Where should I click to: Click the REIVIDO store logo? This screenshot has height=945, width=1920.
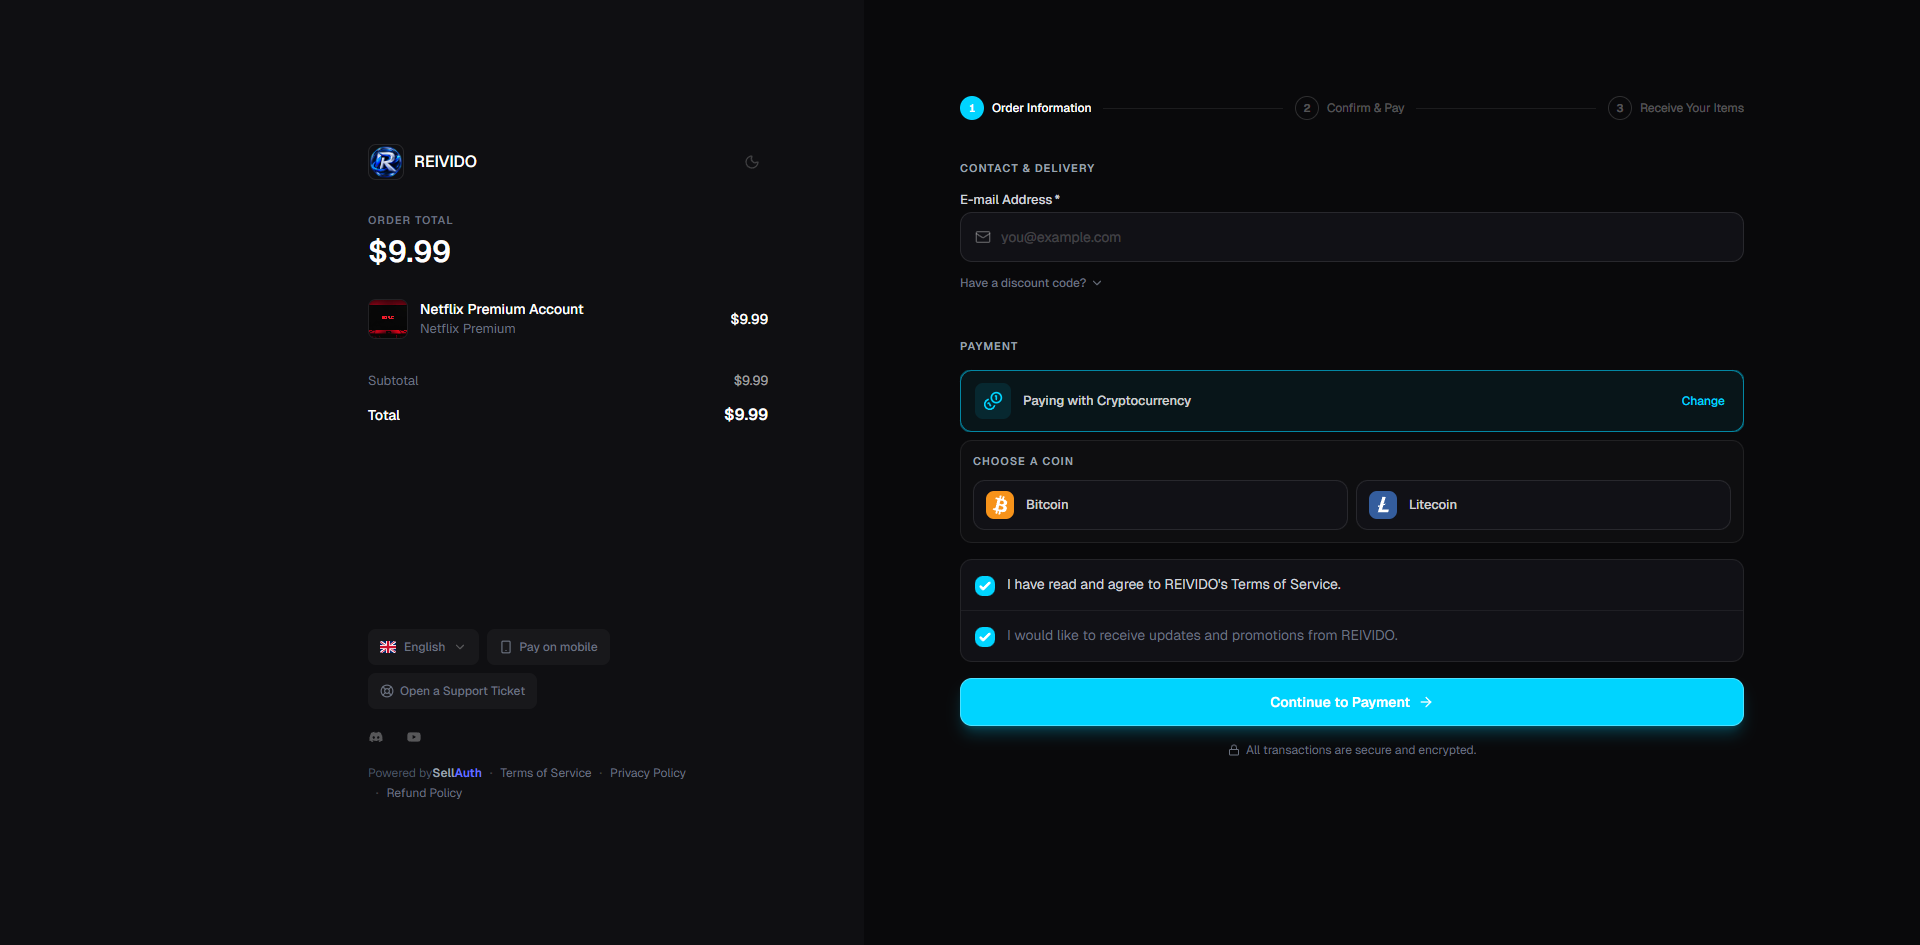pyautogui.click(x=386, y=162)
